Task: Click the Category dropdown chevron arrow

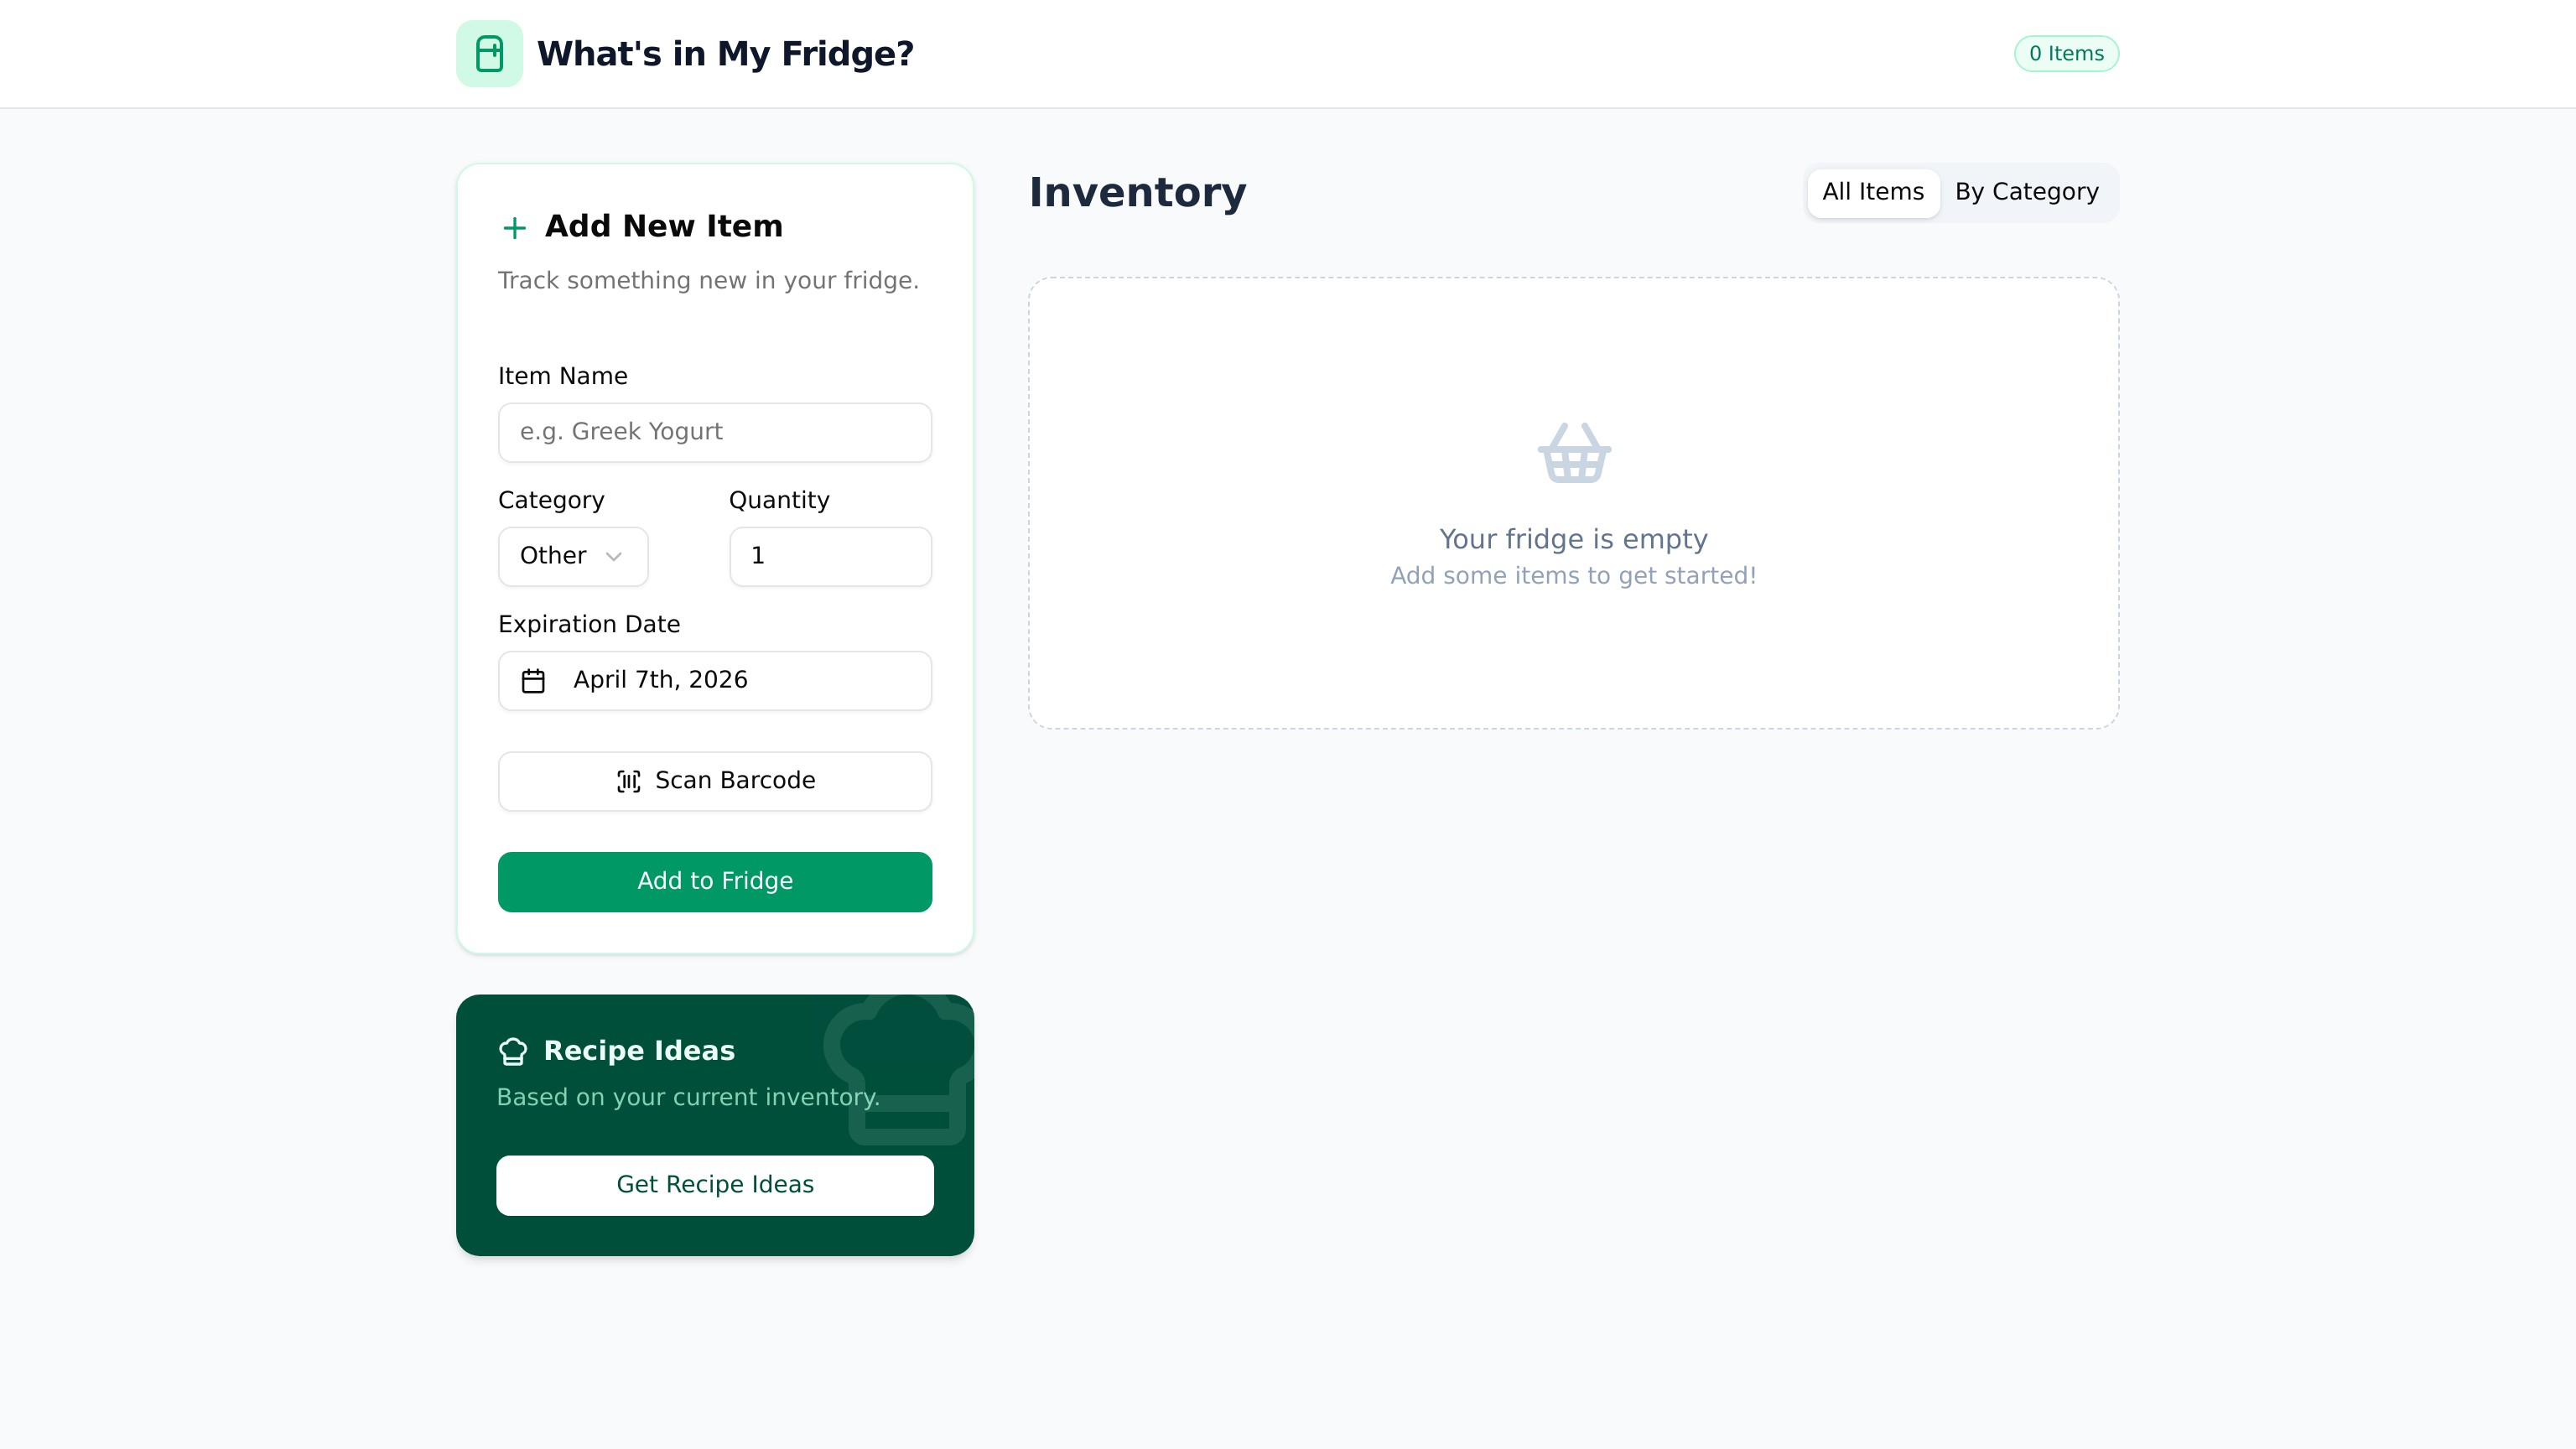Action: click(x=614, y=557)
